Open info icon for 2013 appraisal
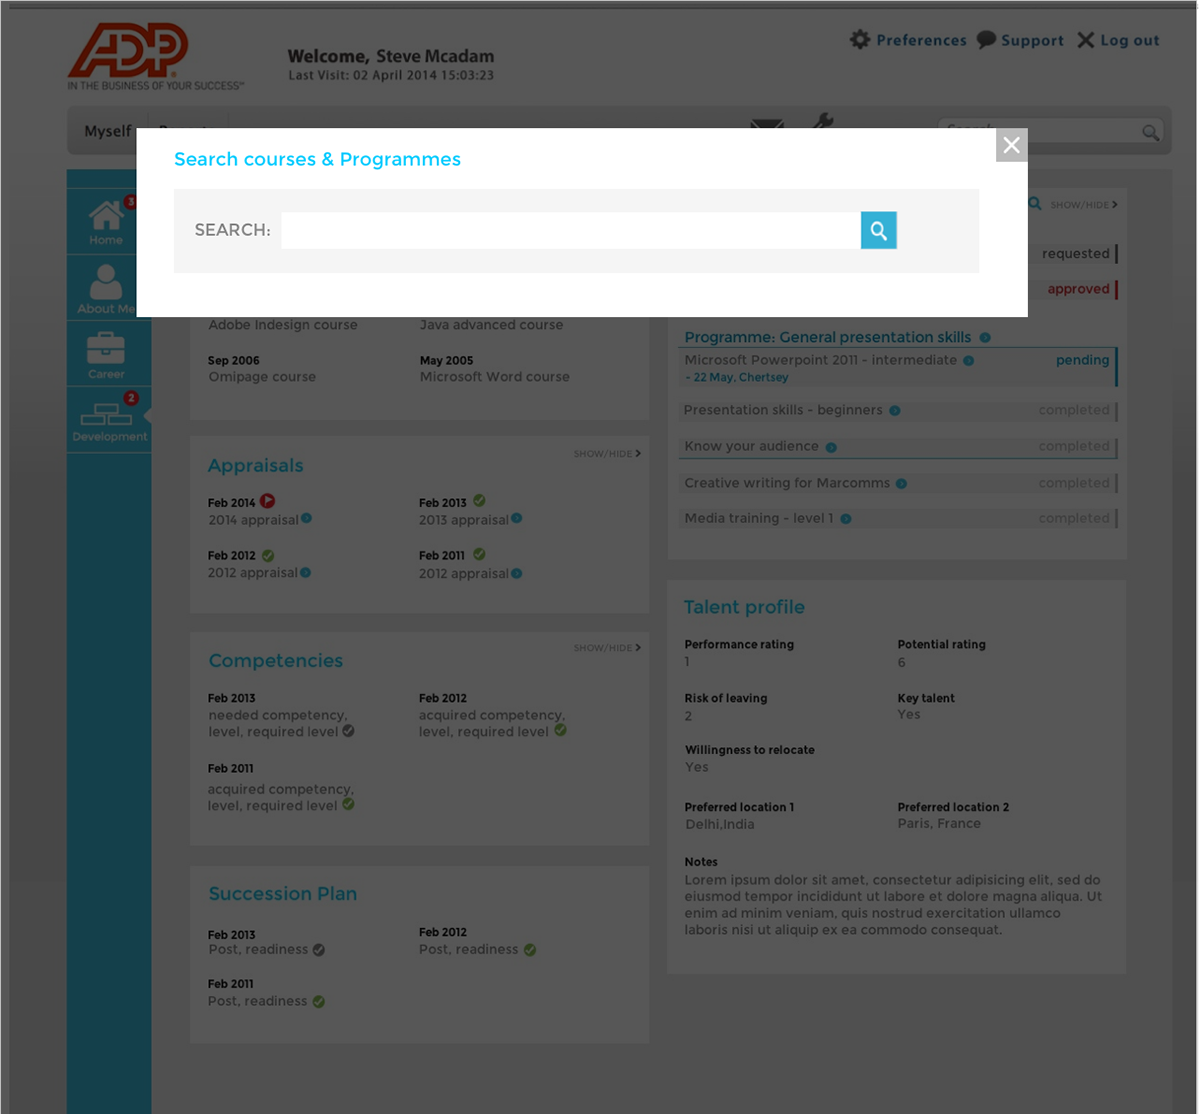Viewport: 1200px width, 1114px height. pyautogui.click(x=517, y=519)
